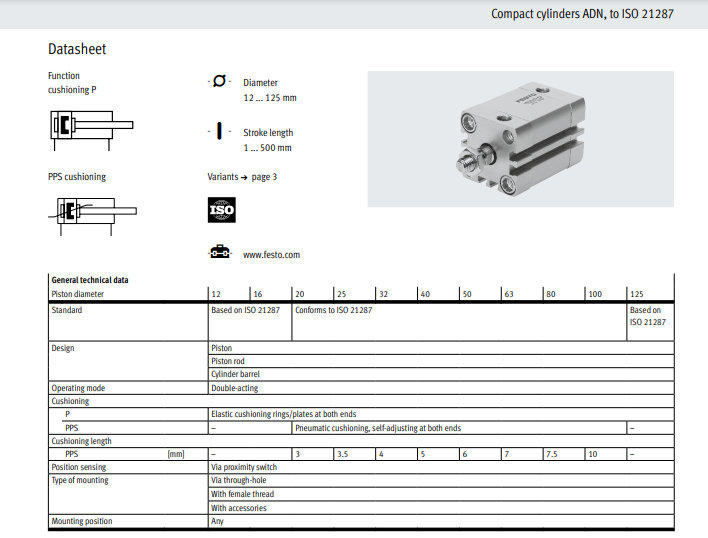The height and width of the screenshot is (538, 708).
Task: Click the 'General technical data' table heading
Action: point(90,280)
